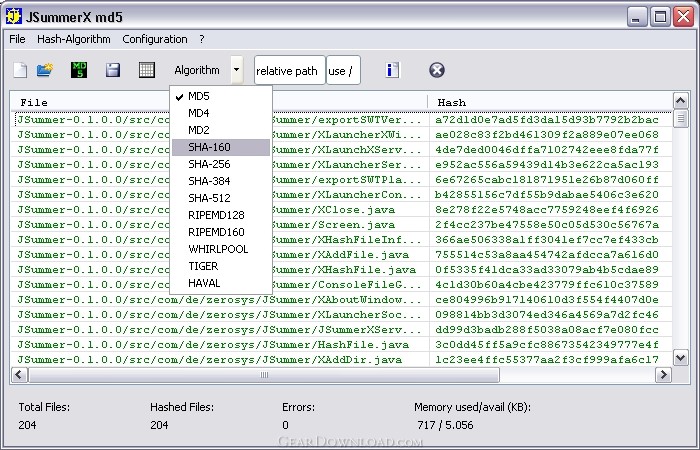This screenshot has height=450, width=700.
Task: Click the table grid icon
Action: [x=147, y=70]
